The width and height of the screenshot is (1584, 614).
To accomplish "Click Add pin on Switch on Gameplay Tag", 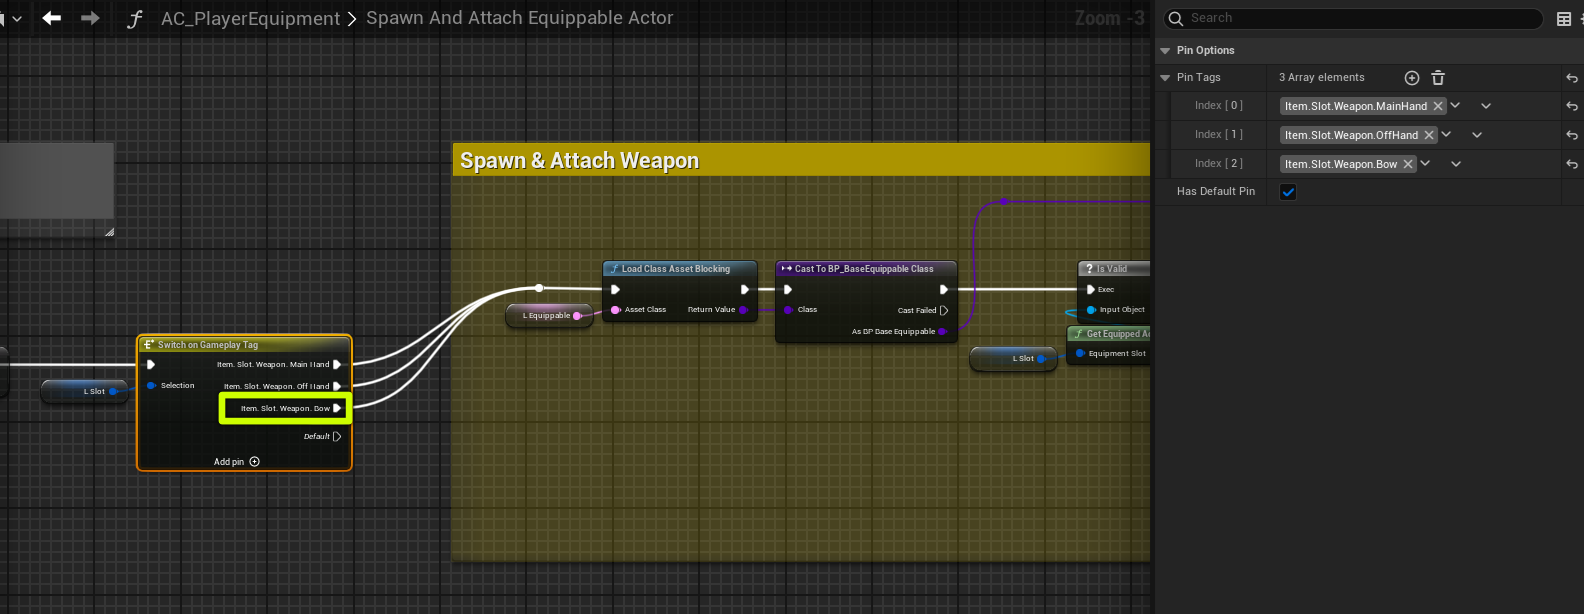I will pyautogui.click(x=236, y=462).
